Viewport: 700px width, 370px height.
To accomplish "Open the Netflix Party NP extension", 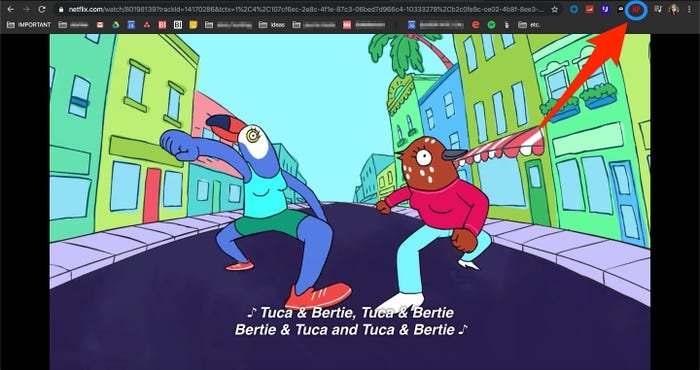I will pyautogui.click(x=636, y=9).
